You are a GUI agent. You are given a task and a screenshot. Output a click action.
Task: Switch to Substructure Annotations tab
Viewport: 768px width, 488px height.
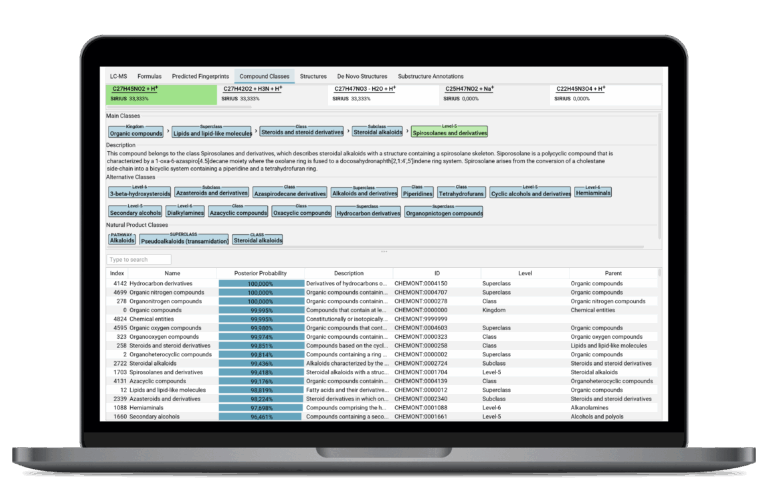431,76
